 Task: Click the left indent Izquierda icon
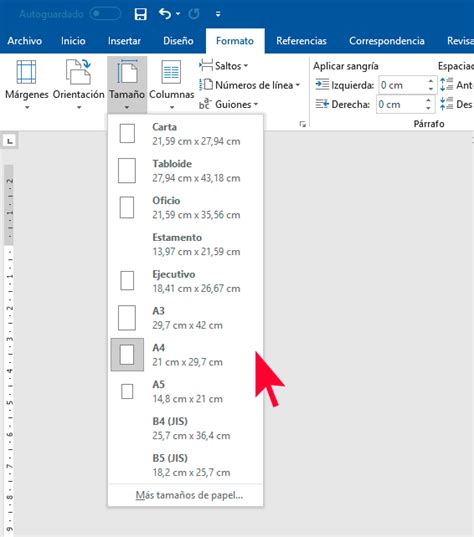322,85
